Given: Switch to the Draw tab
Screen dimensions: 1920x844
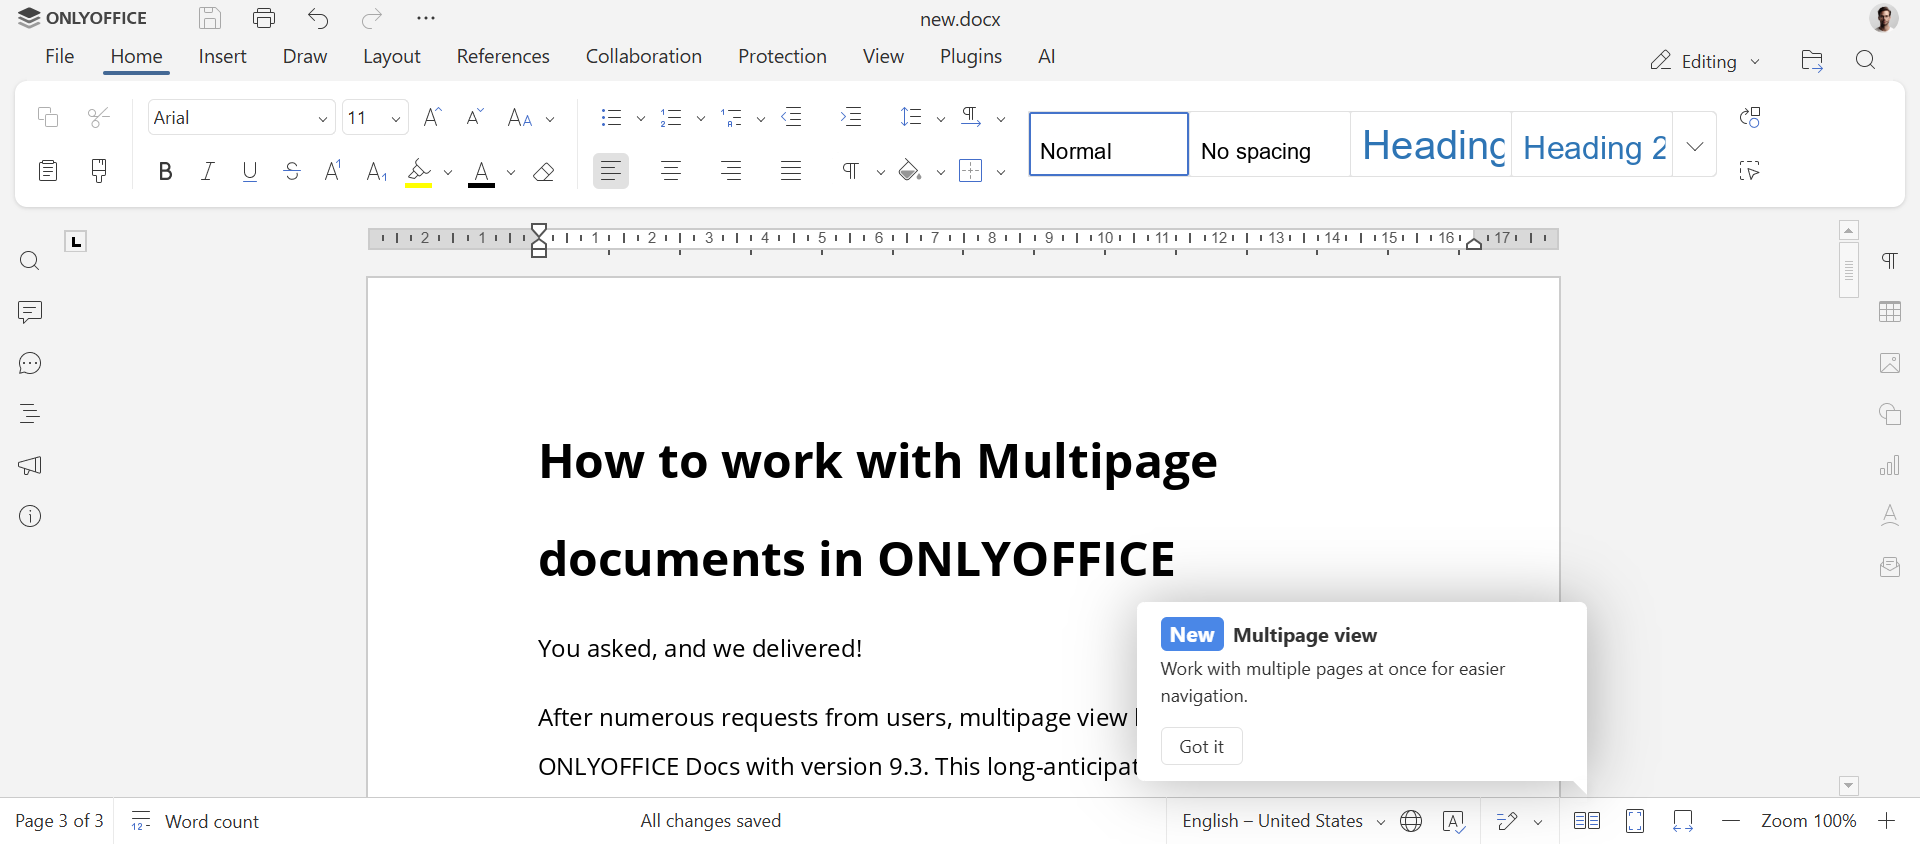Looking at the screenshot, I should pos(305,56).
